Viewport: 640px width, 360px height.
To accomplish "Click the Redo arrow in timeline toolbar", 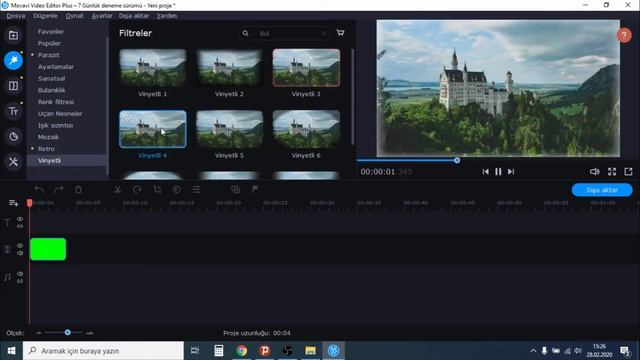I will point(59,189).
